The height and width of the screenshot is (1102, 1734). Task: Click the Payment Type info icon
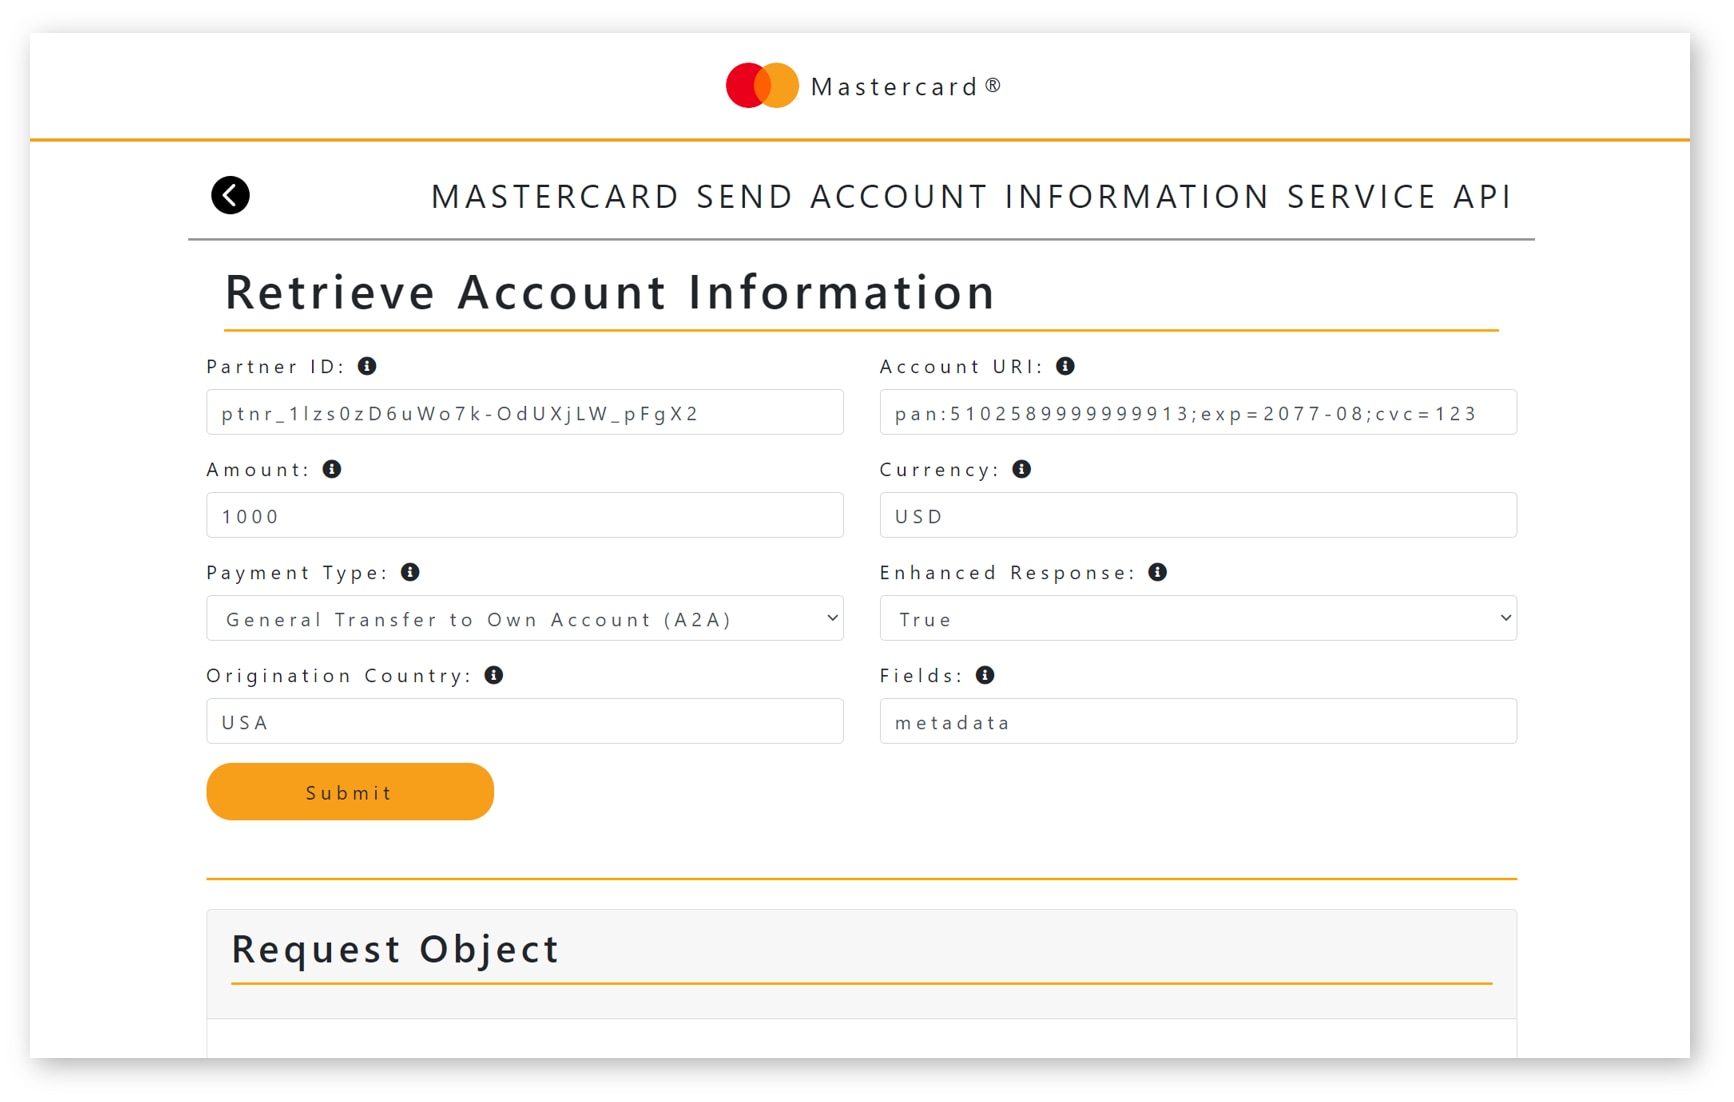(x=410, y=572)
